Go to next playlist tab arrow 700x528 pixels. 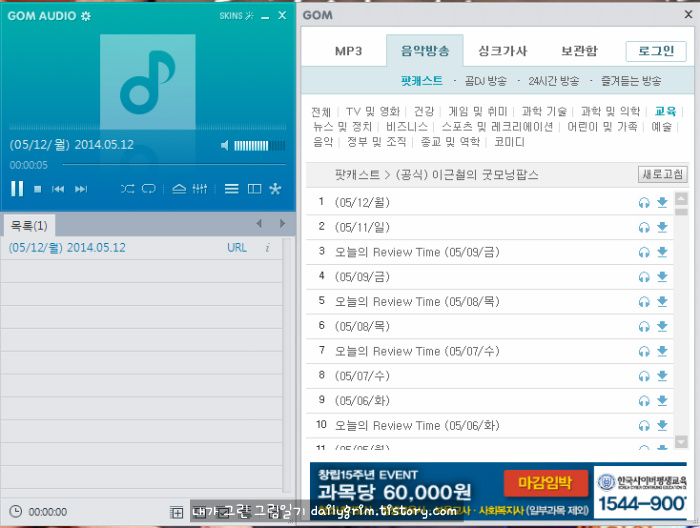(282, 224)
